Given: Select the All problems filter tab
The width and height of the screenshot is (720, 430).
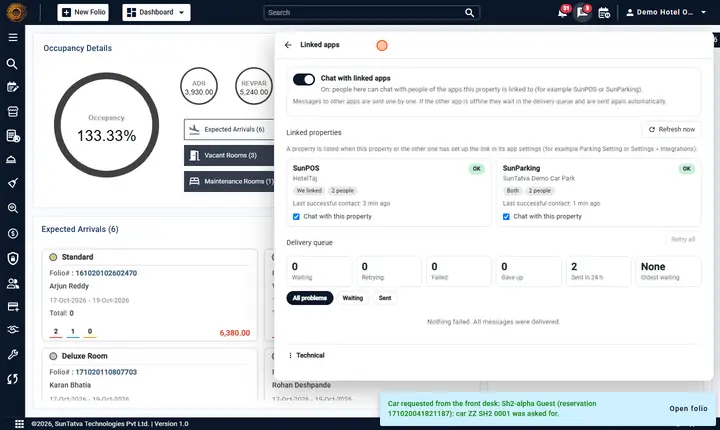Looking at the screenshot, I should point(310,298).
